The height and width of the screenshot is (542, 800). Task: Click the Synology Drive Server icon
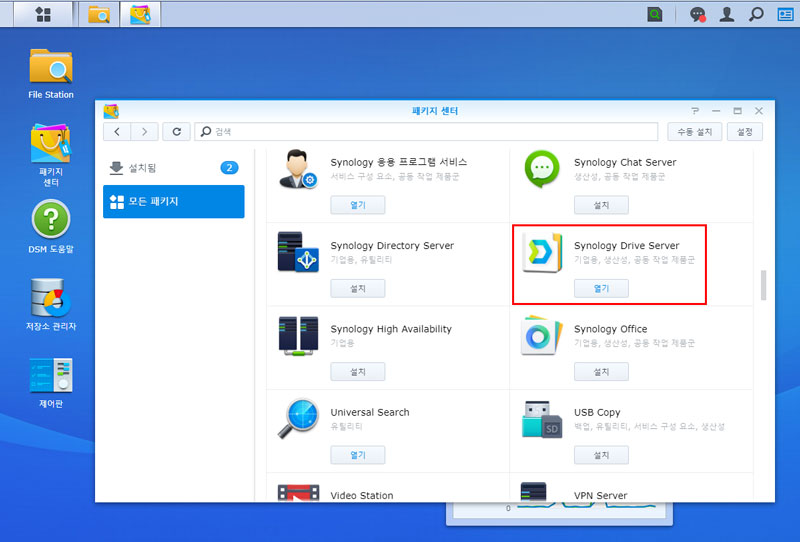click(541, 250)
